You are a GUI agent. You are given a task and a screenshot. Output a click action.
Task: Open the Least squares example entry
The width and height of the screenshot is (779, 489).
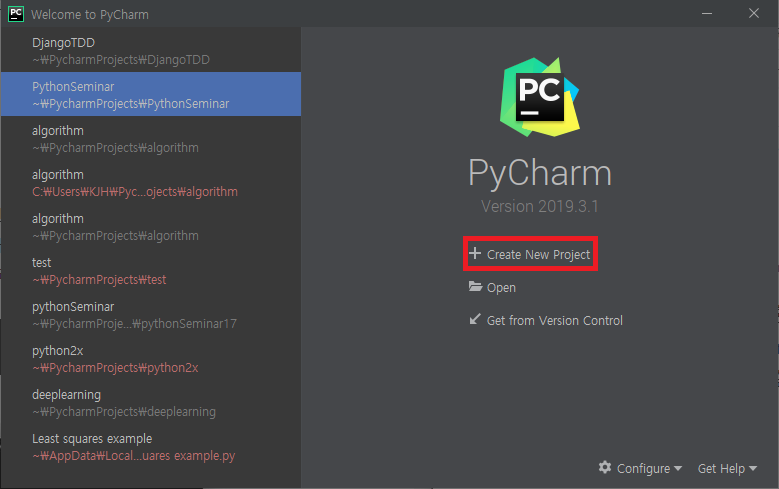(x=151, y=446)
